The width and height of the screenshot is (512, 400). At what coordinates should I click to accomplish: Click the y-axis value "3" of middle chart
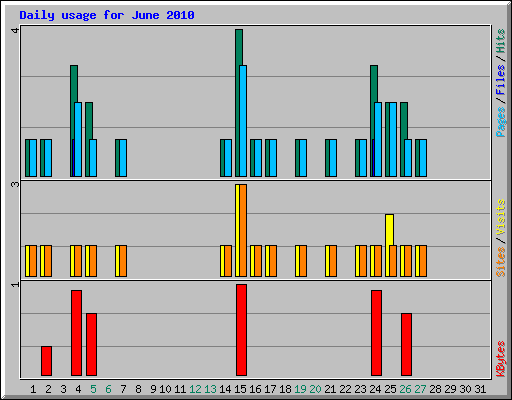(x=15, y=184)
